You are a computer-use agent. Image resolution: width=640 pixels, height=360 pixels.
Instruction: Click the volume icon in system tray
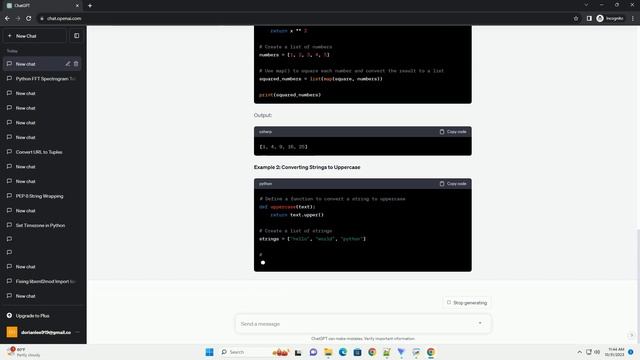(x=597, y=352)
